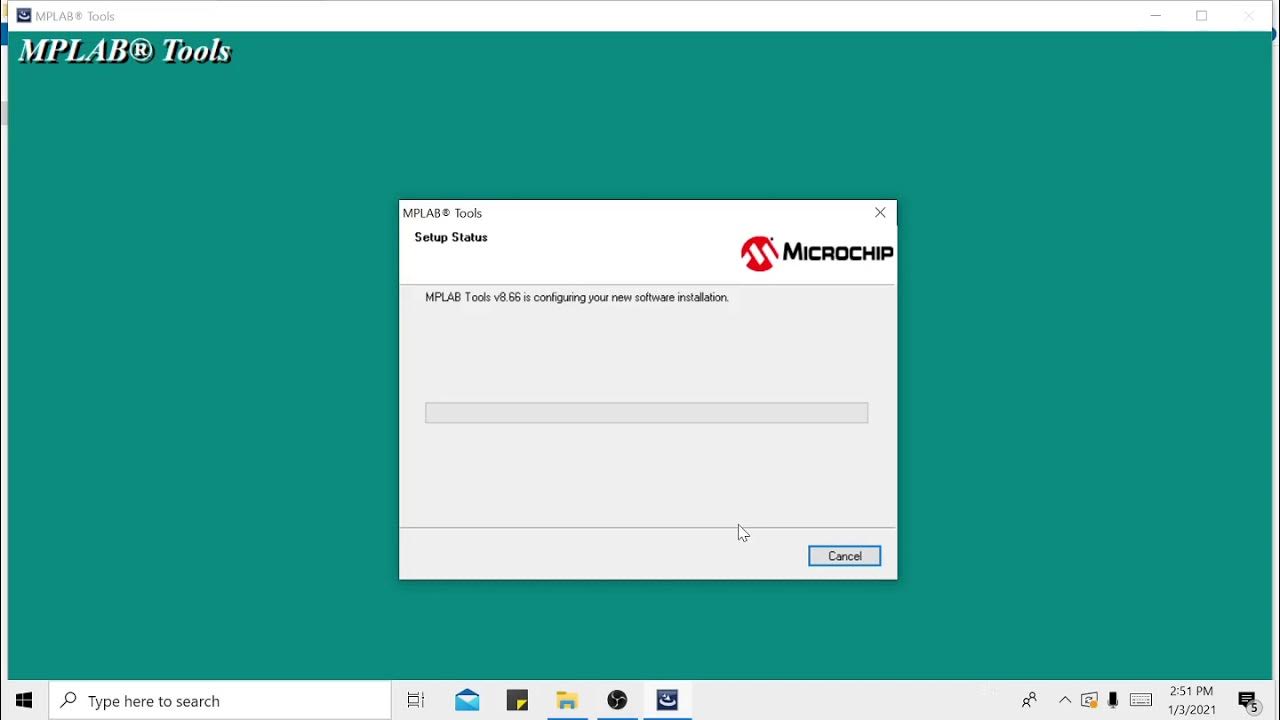Image resolution: width=1280 pixels, height=720 pixels.
Task: Cancel the MPLAB Tools installation
Action: coord(844,556)
